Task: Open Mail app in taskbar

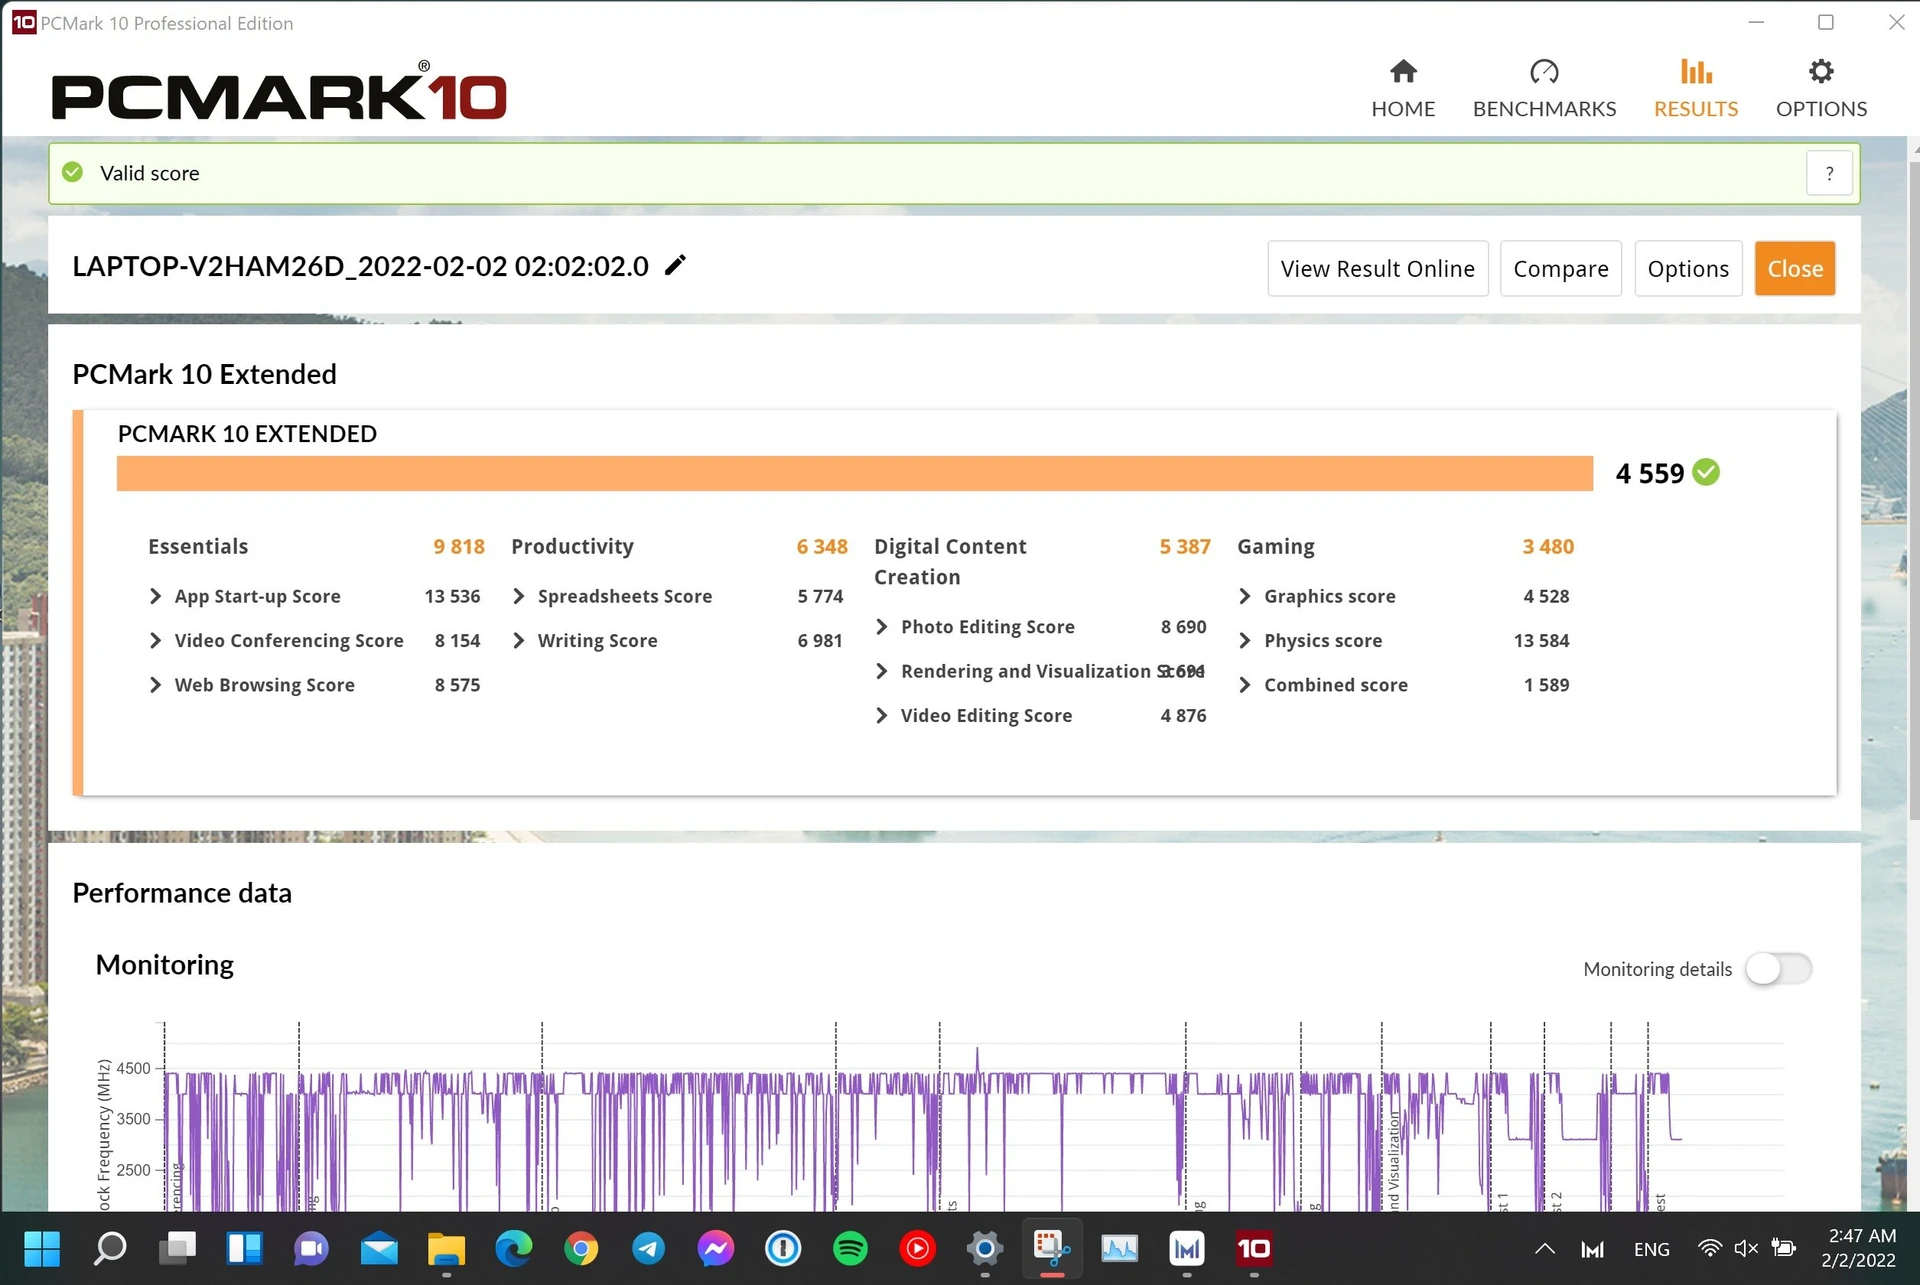Action: (x=379, y=1249)
